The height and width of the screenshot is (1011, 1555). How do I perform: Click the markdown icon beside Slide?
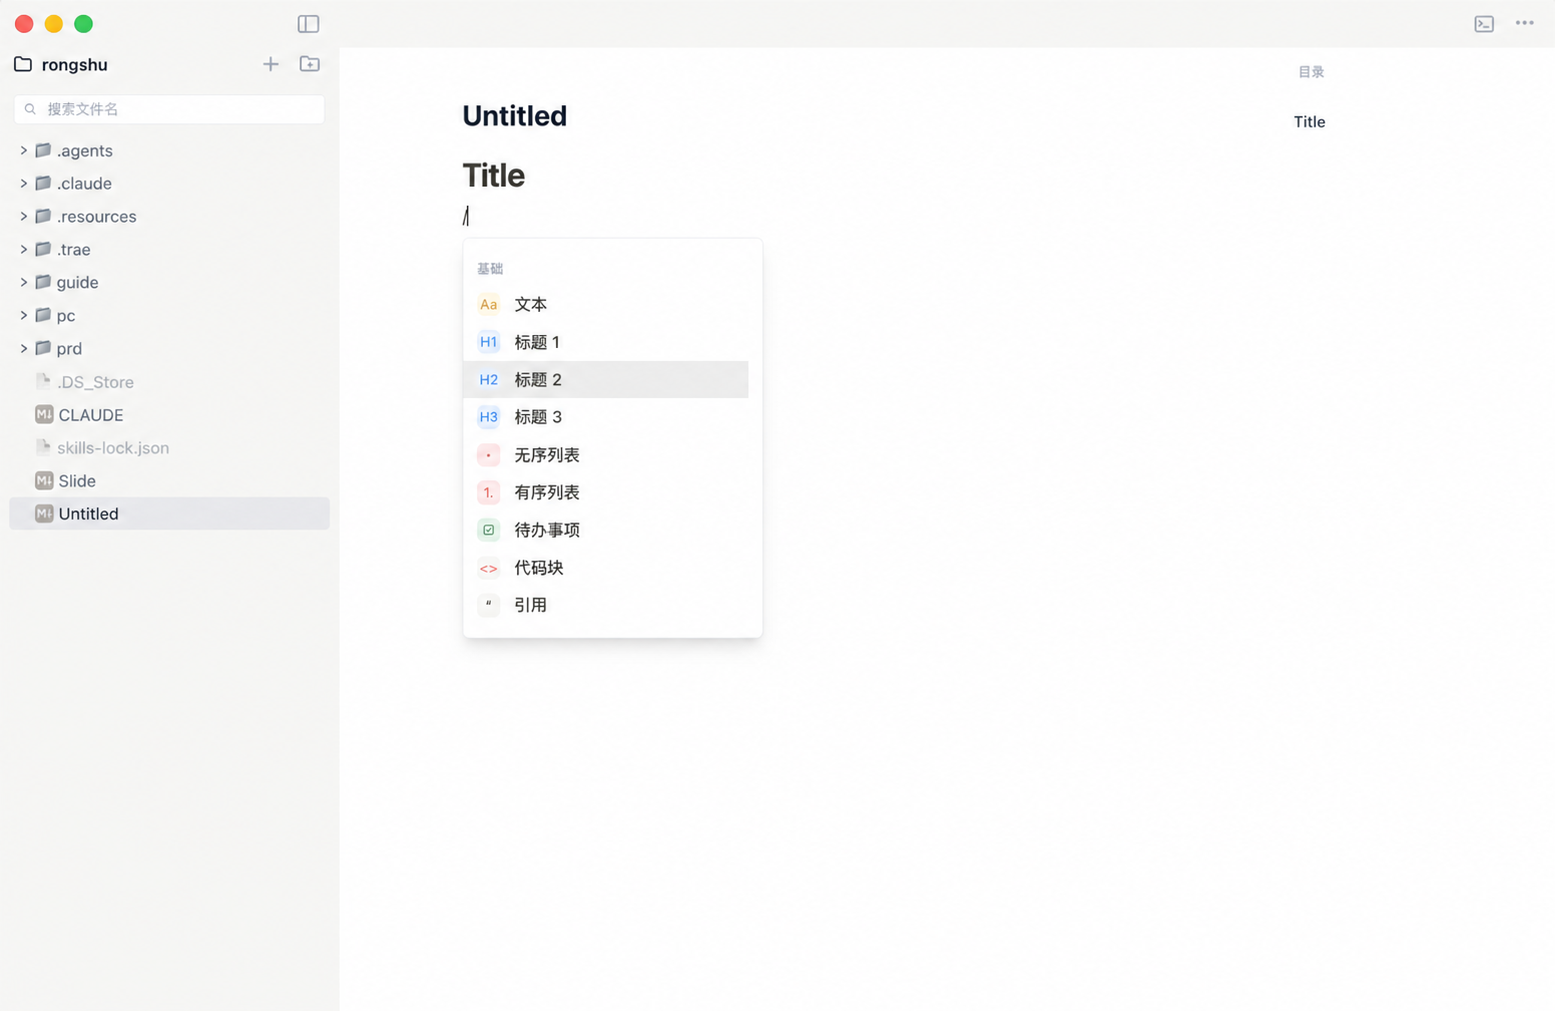point(44,481)
